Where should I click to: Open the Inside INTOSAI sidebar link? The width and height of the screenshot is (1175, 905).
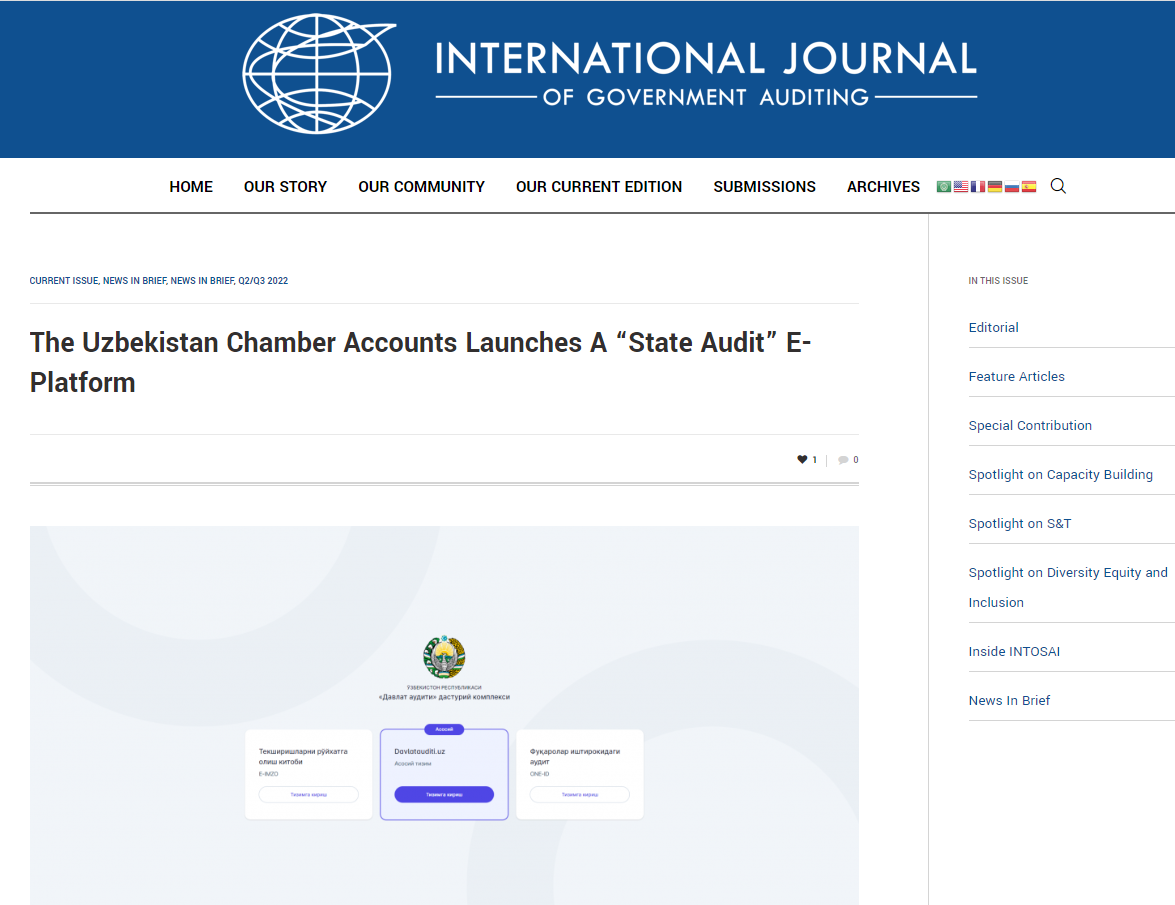1014,651
